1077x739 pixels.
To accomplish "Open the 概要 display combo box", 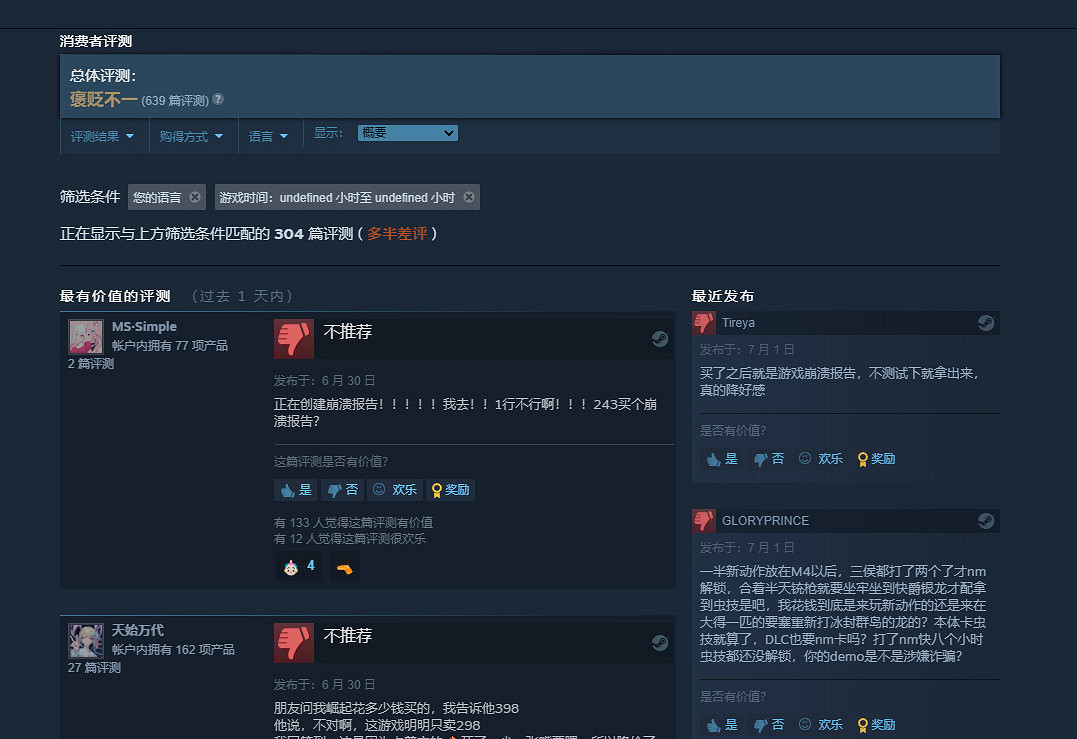I will pyautogui.click(x=407, y=132).
